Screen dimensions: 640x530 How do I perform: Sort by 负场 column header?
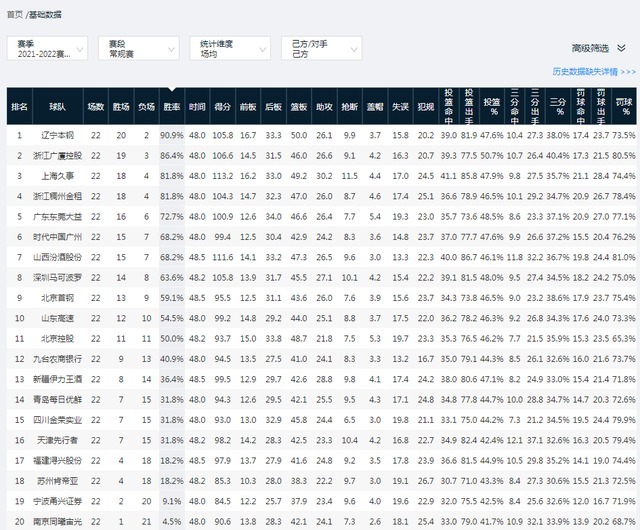(146, 107)
